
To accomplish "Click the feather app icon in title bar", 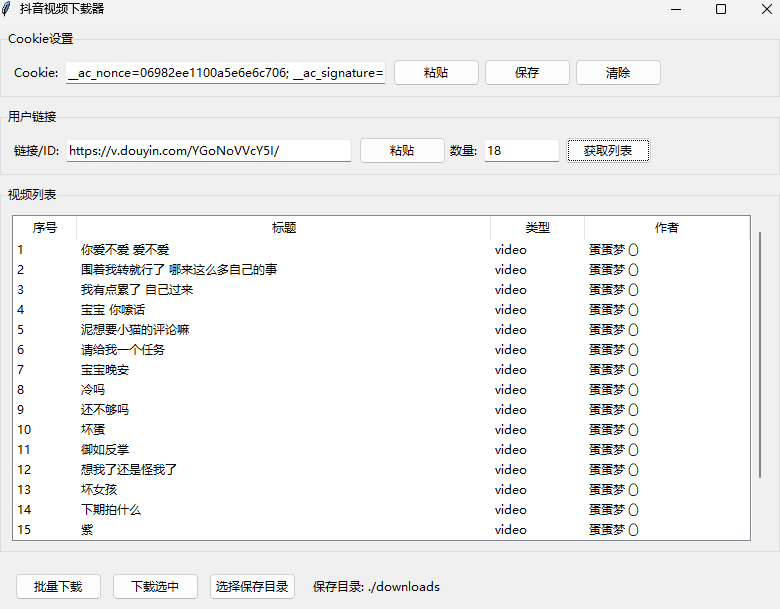I will pyautogui.click(x=6, y=9).
